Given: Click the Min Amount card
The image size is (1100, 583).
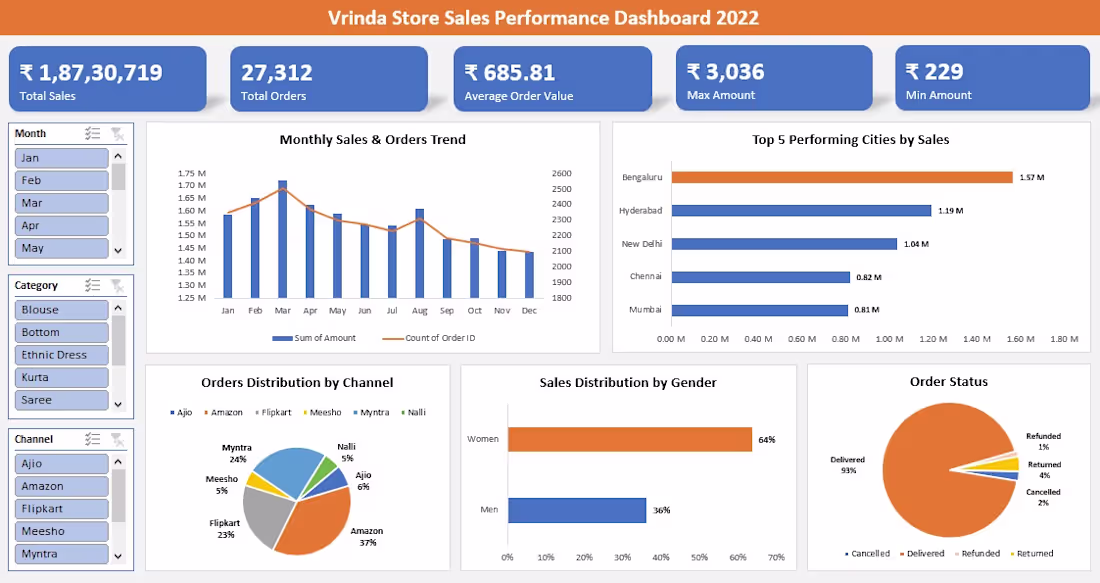Looking at the screenshot, I should (x=993, y=78).
